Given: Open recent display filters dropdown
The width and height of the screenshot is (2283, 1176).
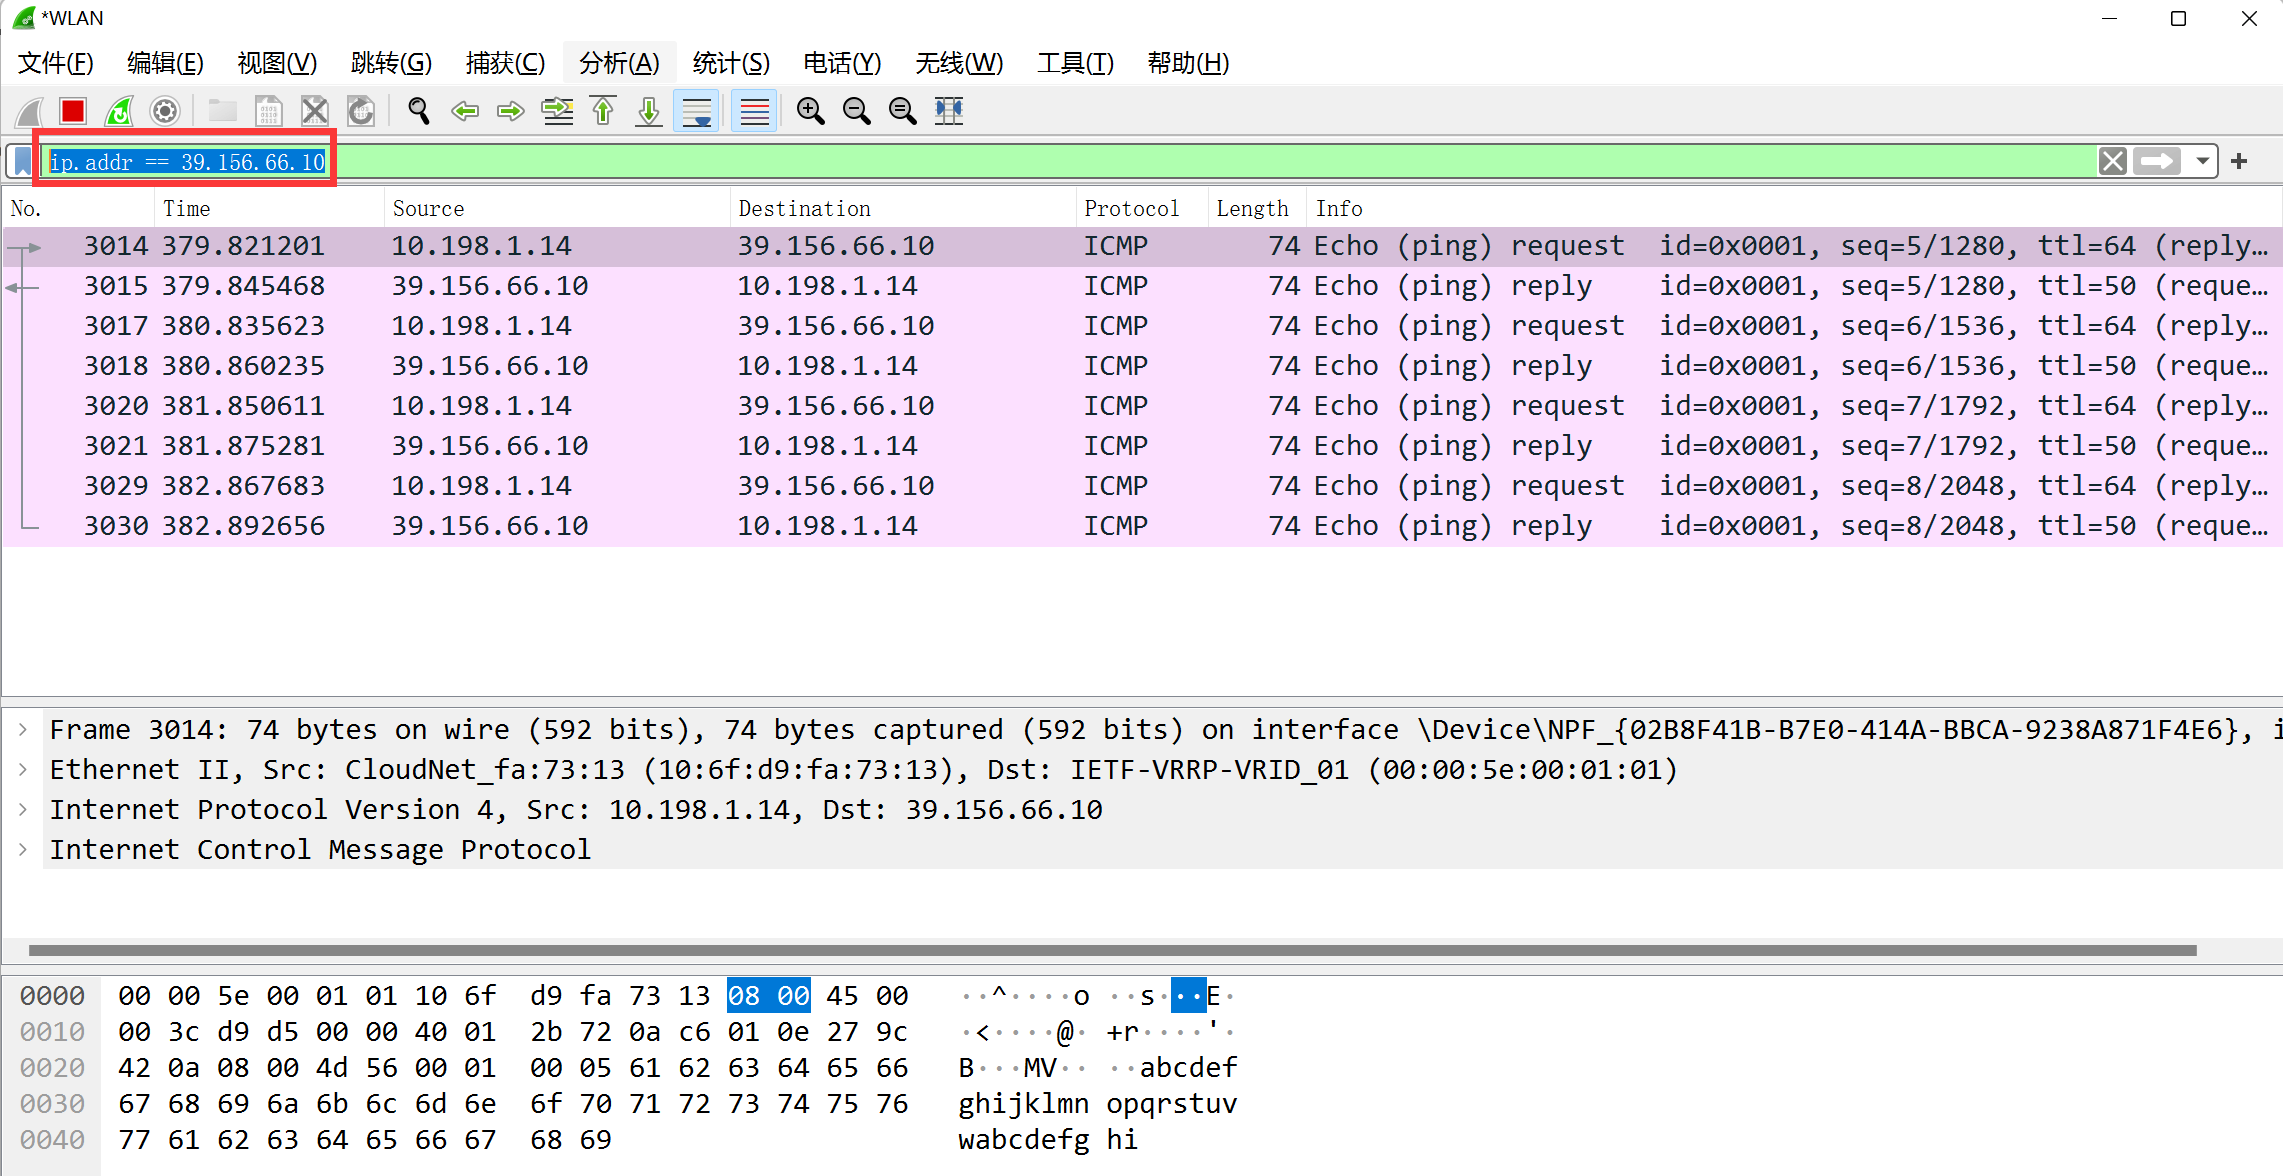Looking at the screenshot, I should click(x=2203, y=161).
